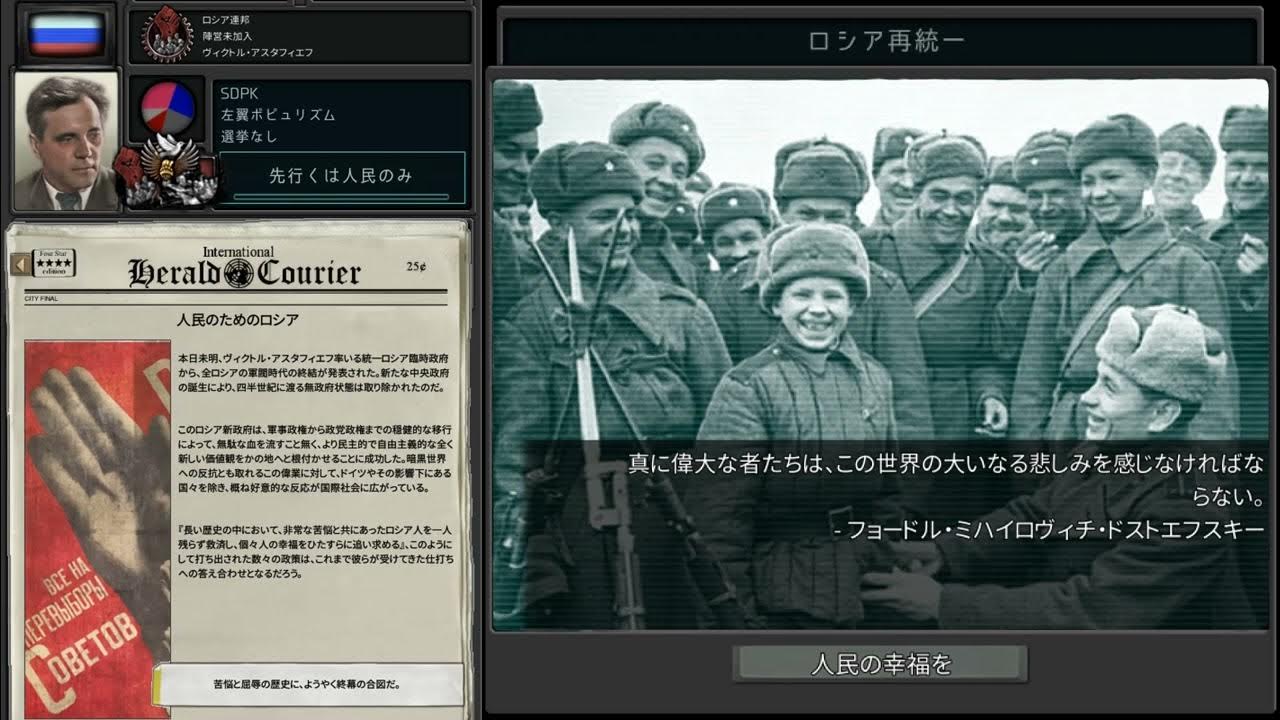The image size is (1280, 720).
Task: Click the Soviet hand propaganda poster
Action: tap(97, 529)
